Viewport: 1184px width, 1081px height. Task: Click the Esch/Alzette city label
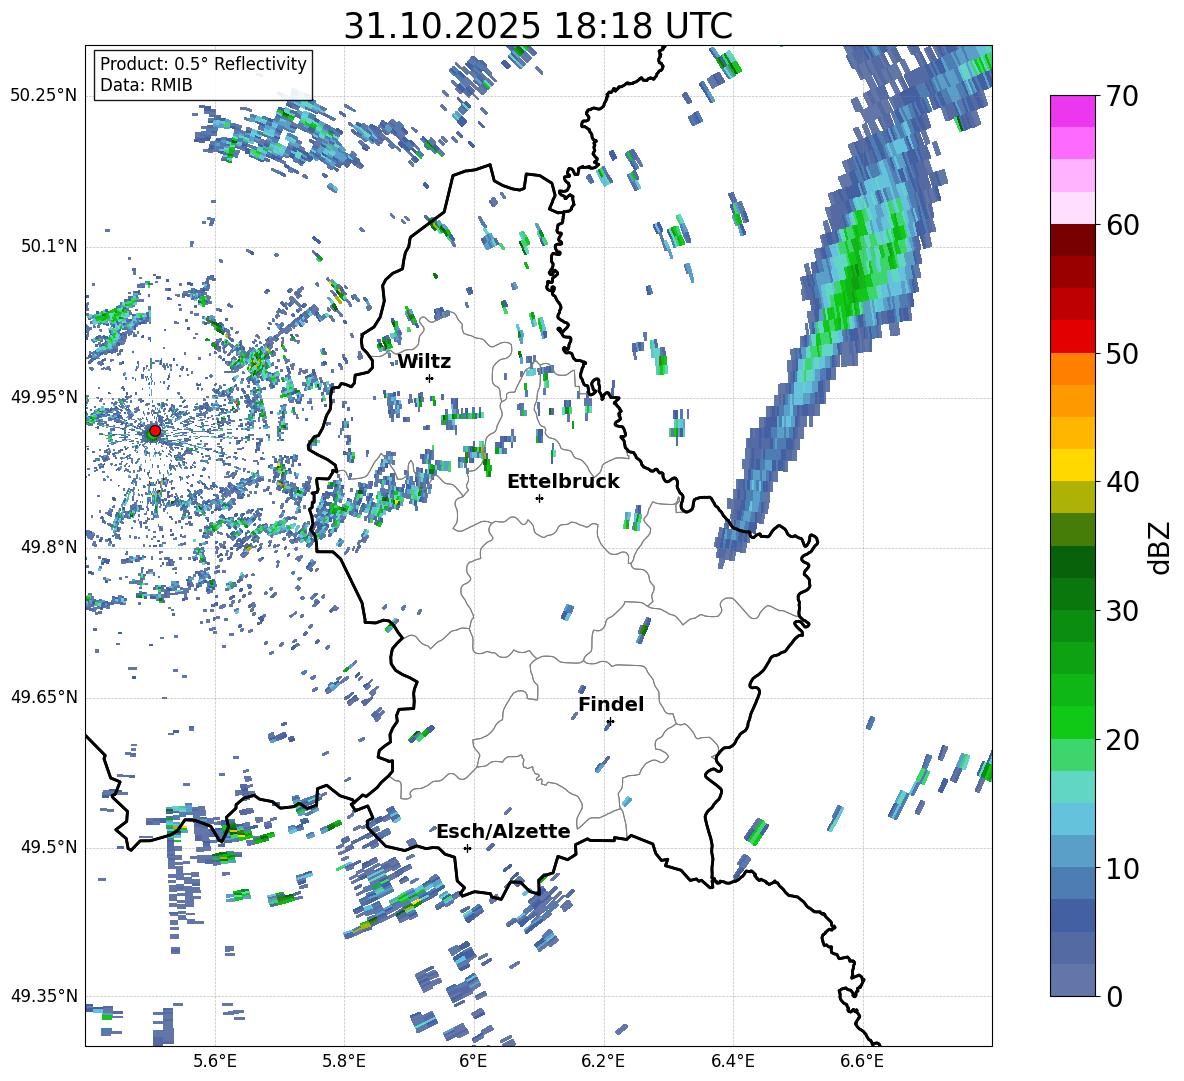point(503,831)
